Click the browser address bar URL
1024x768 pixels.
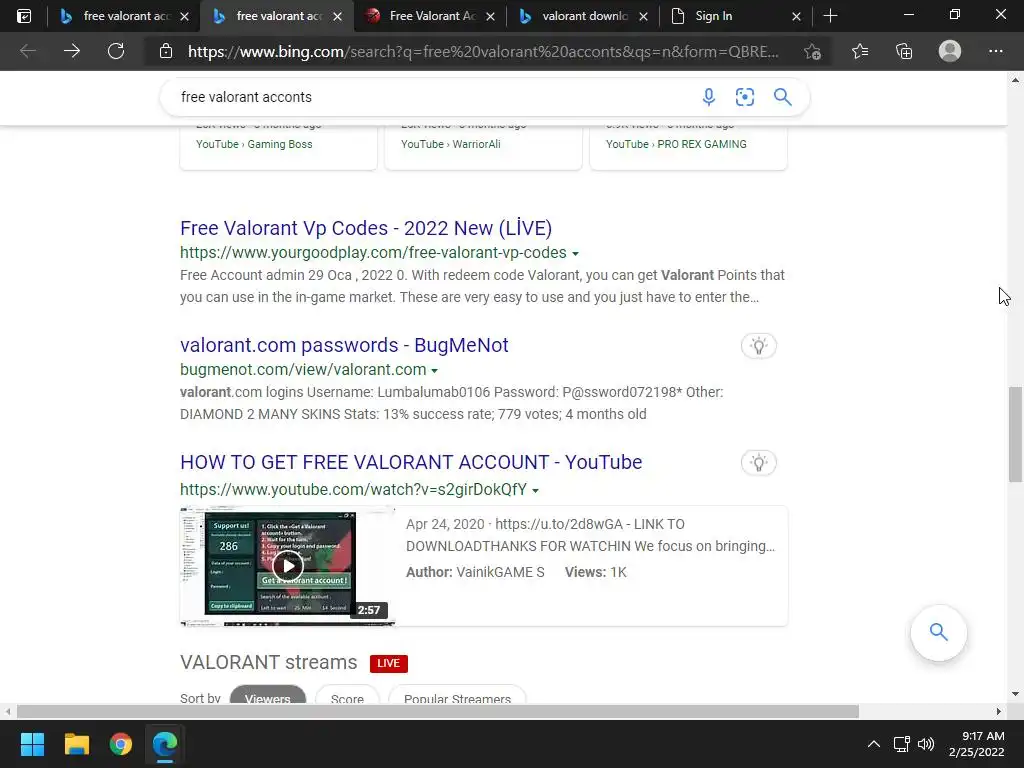[x=483, y=52]
